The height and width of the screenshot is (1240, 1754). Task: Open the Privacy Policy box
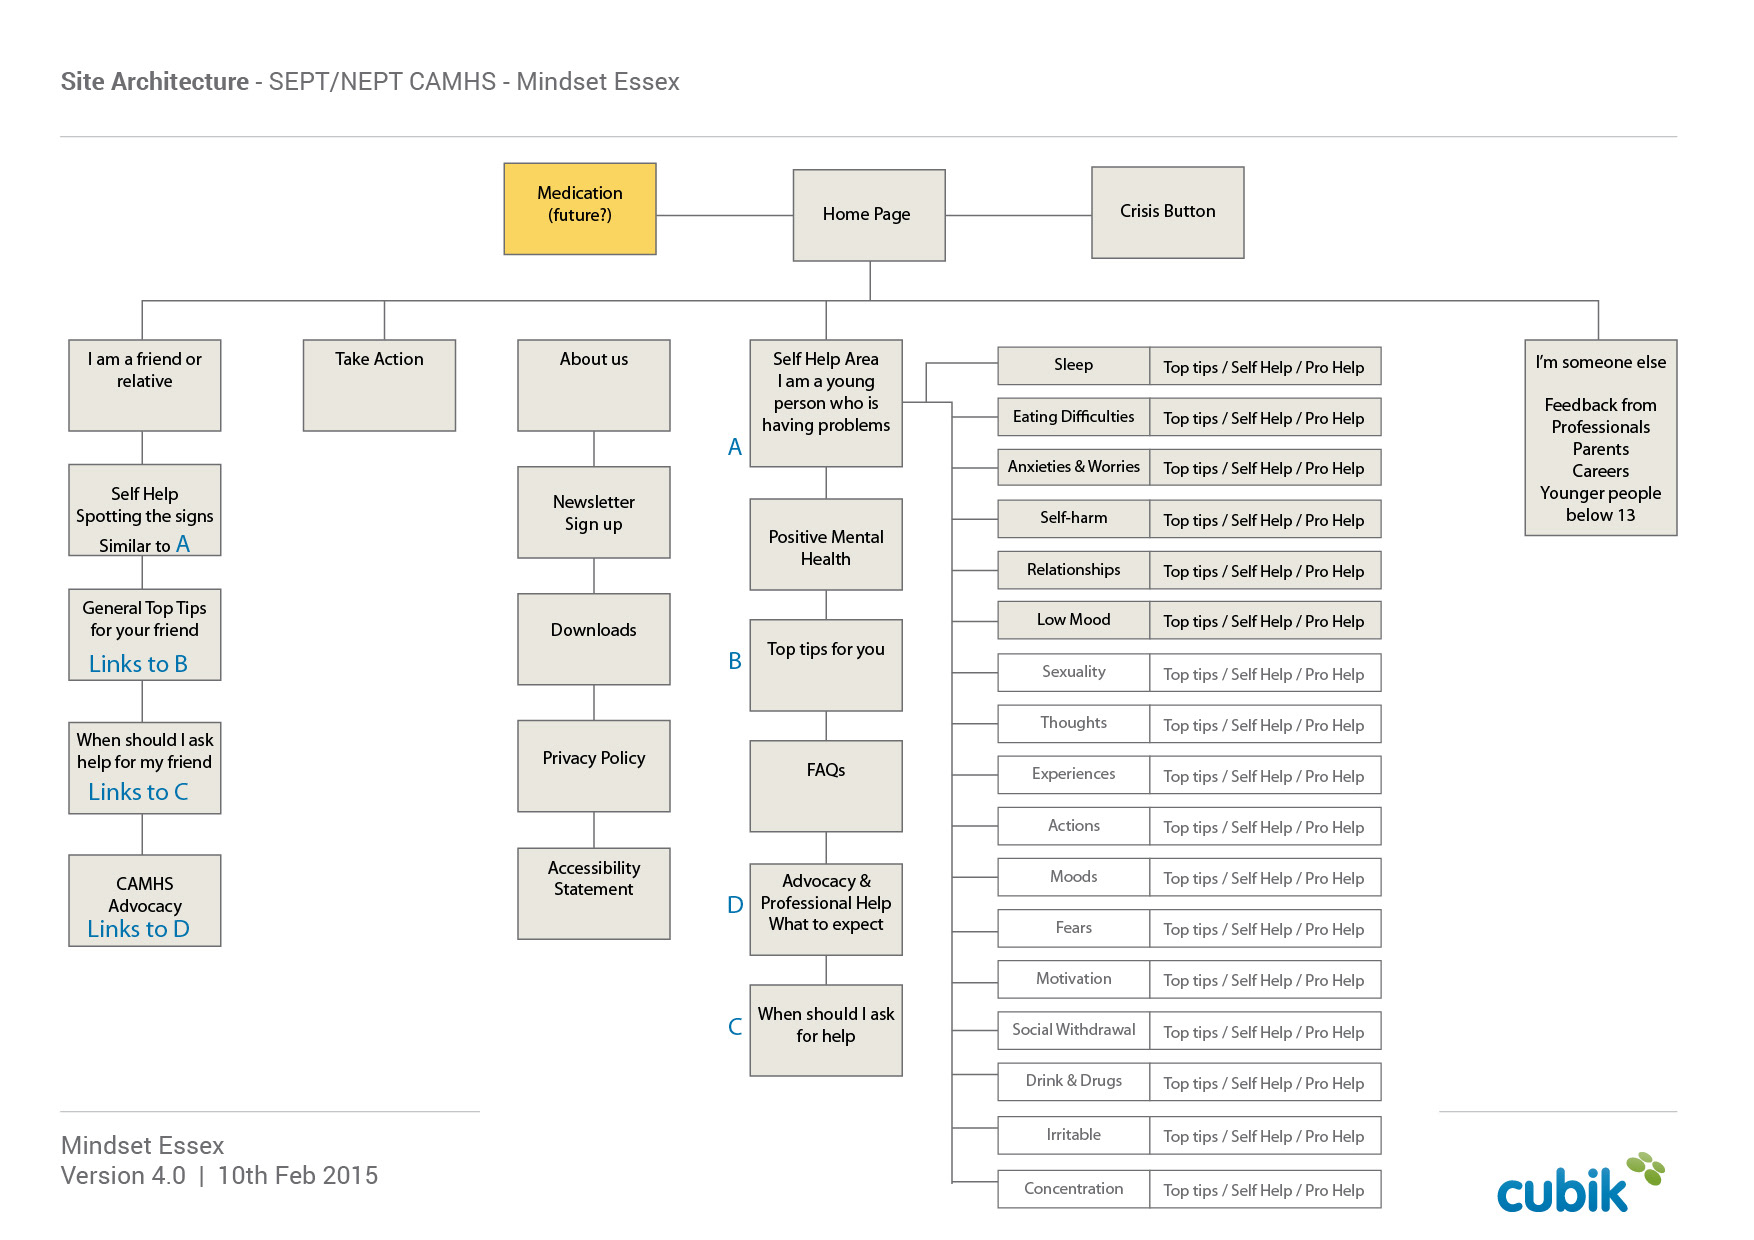(594, 766)
